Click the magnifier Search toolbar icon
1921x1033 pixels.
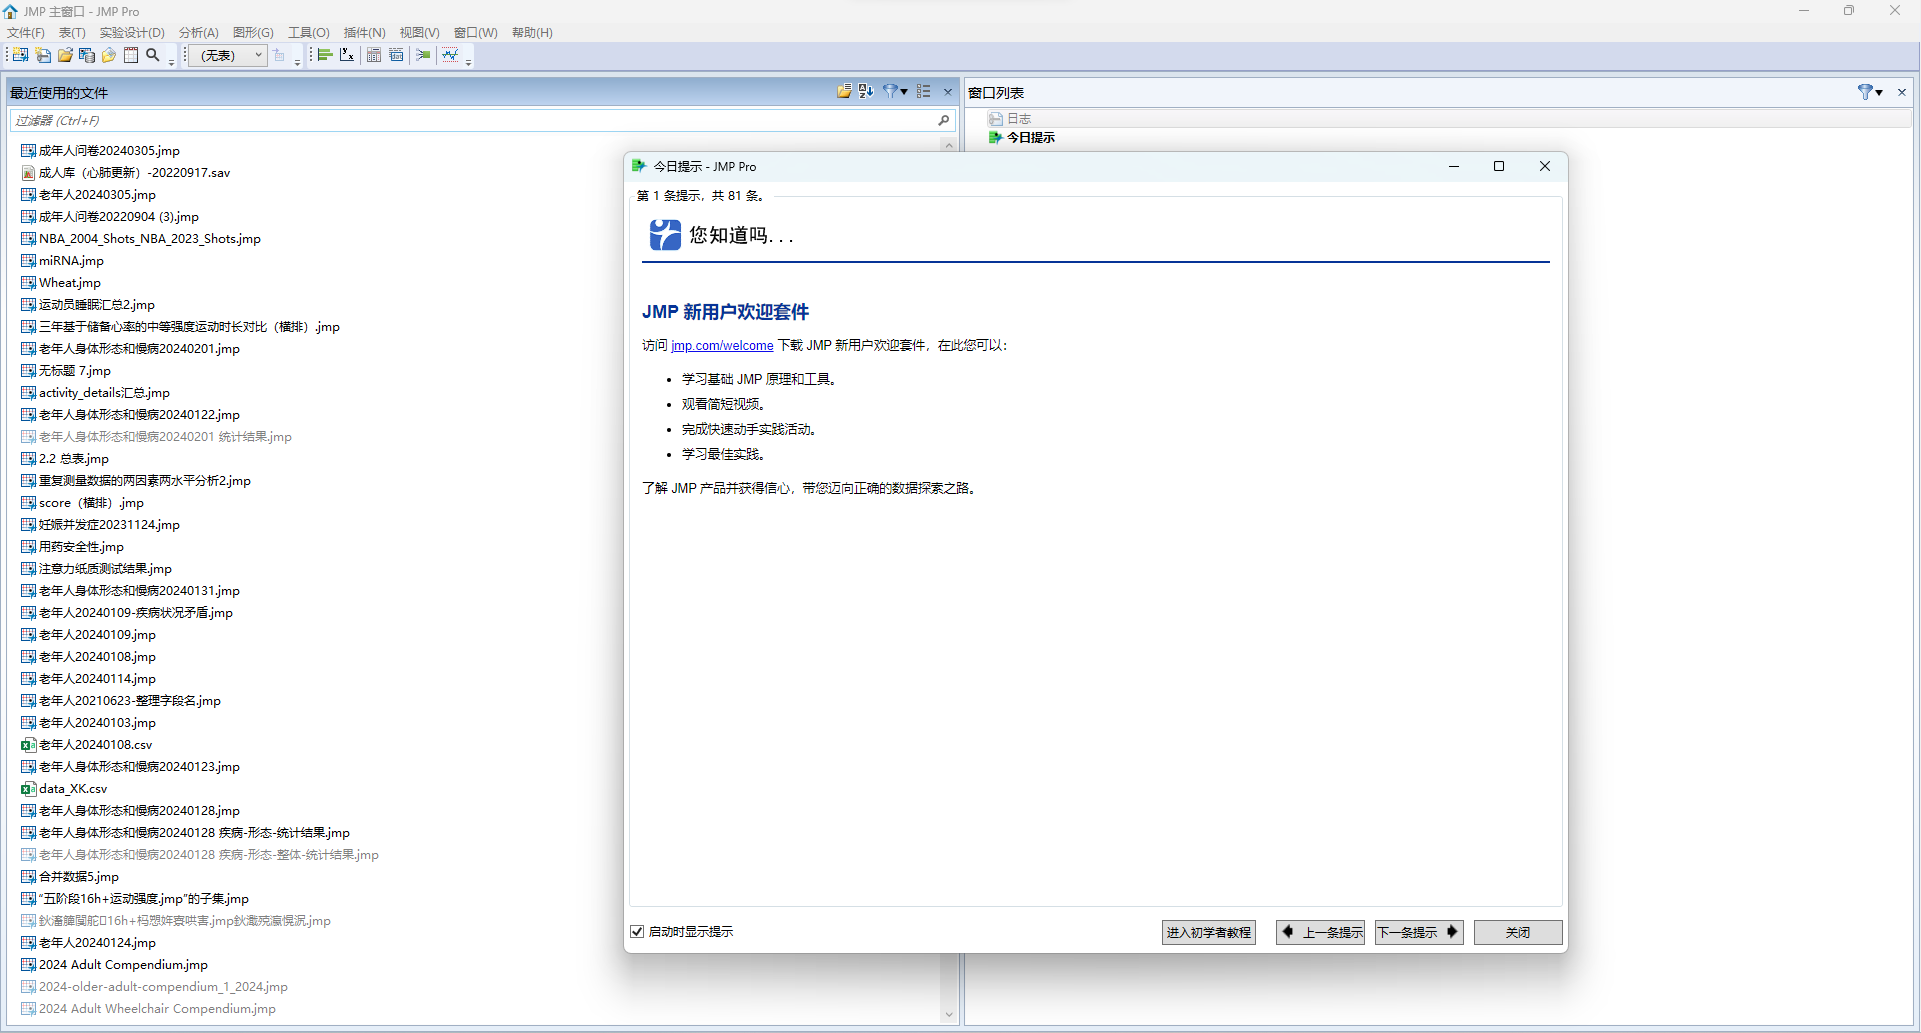point(153,55)
